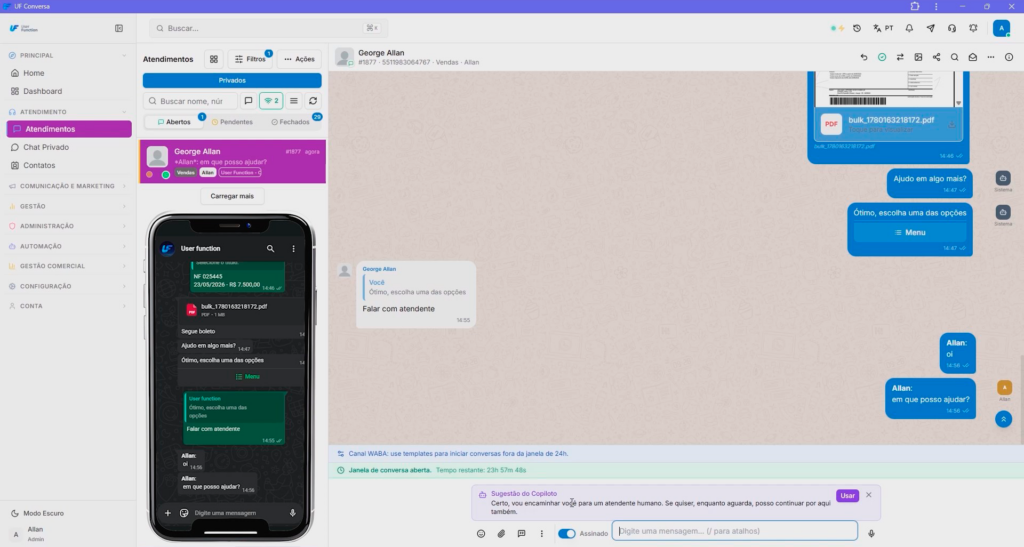Screen dimensions: 1024x547
Task: Search within conversation using magnifier icon
Action: [x=954, y=57]
